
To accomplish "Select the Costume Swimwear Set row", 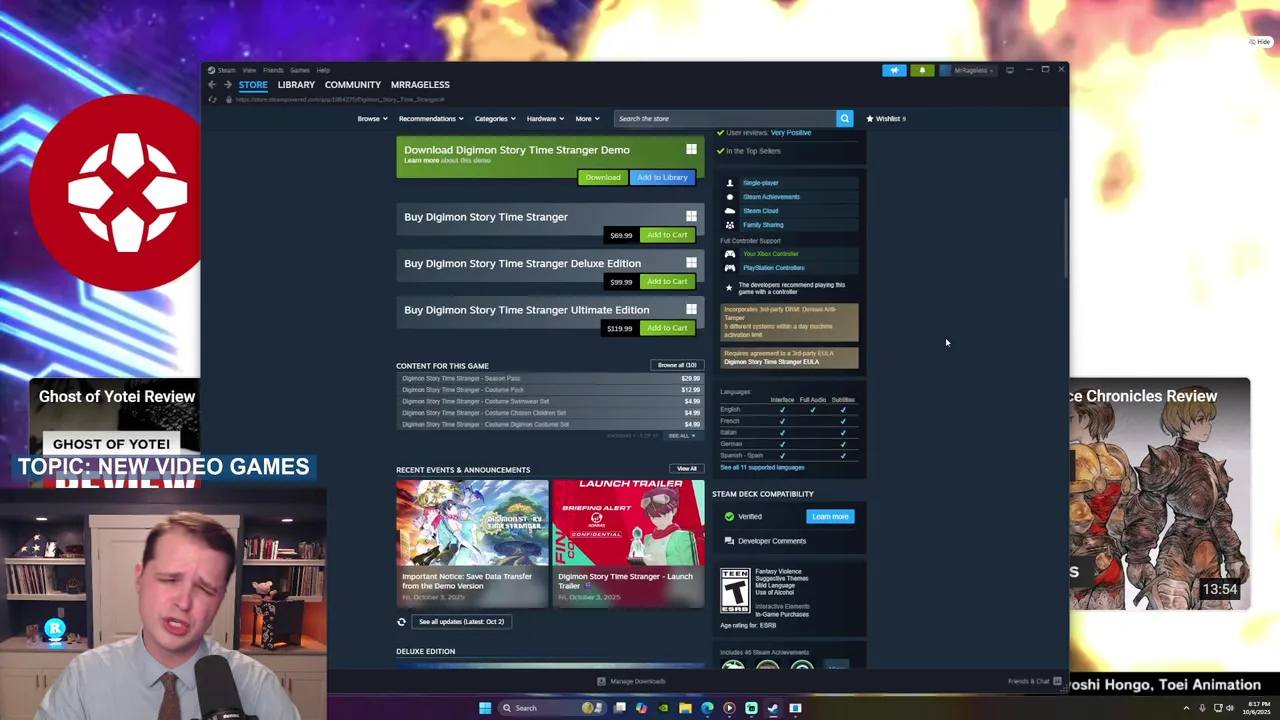I will coord(550,401).
